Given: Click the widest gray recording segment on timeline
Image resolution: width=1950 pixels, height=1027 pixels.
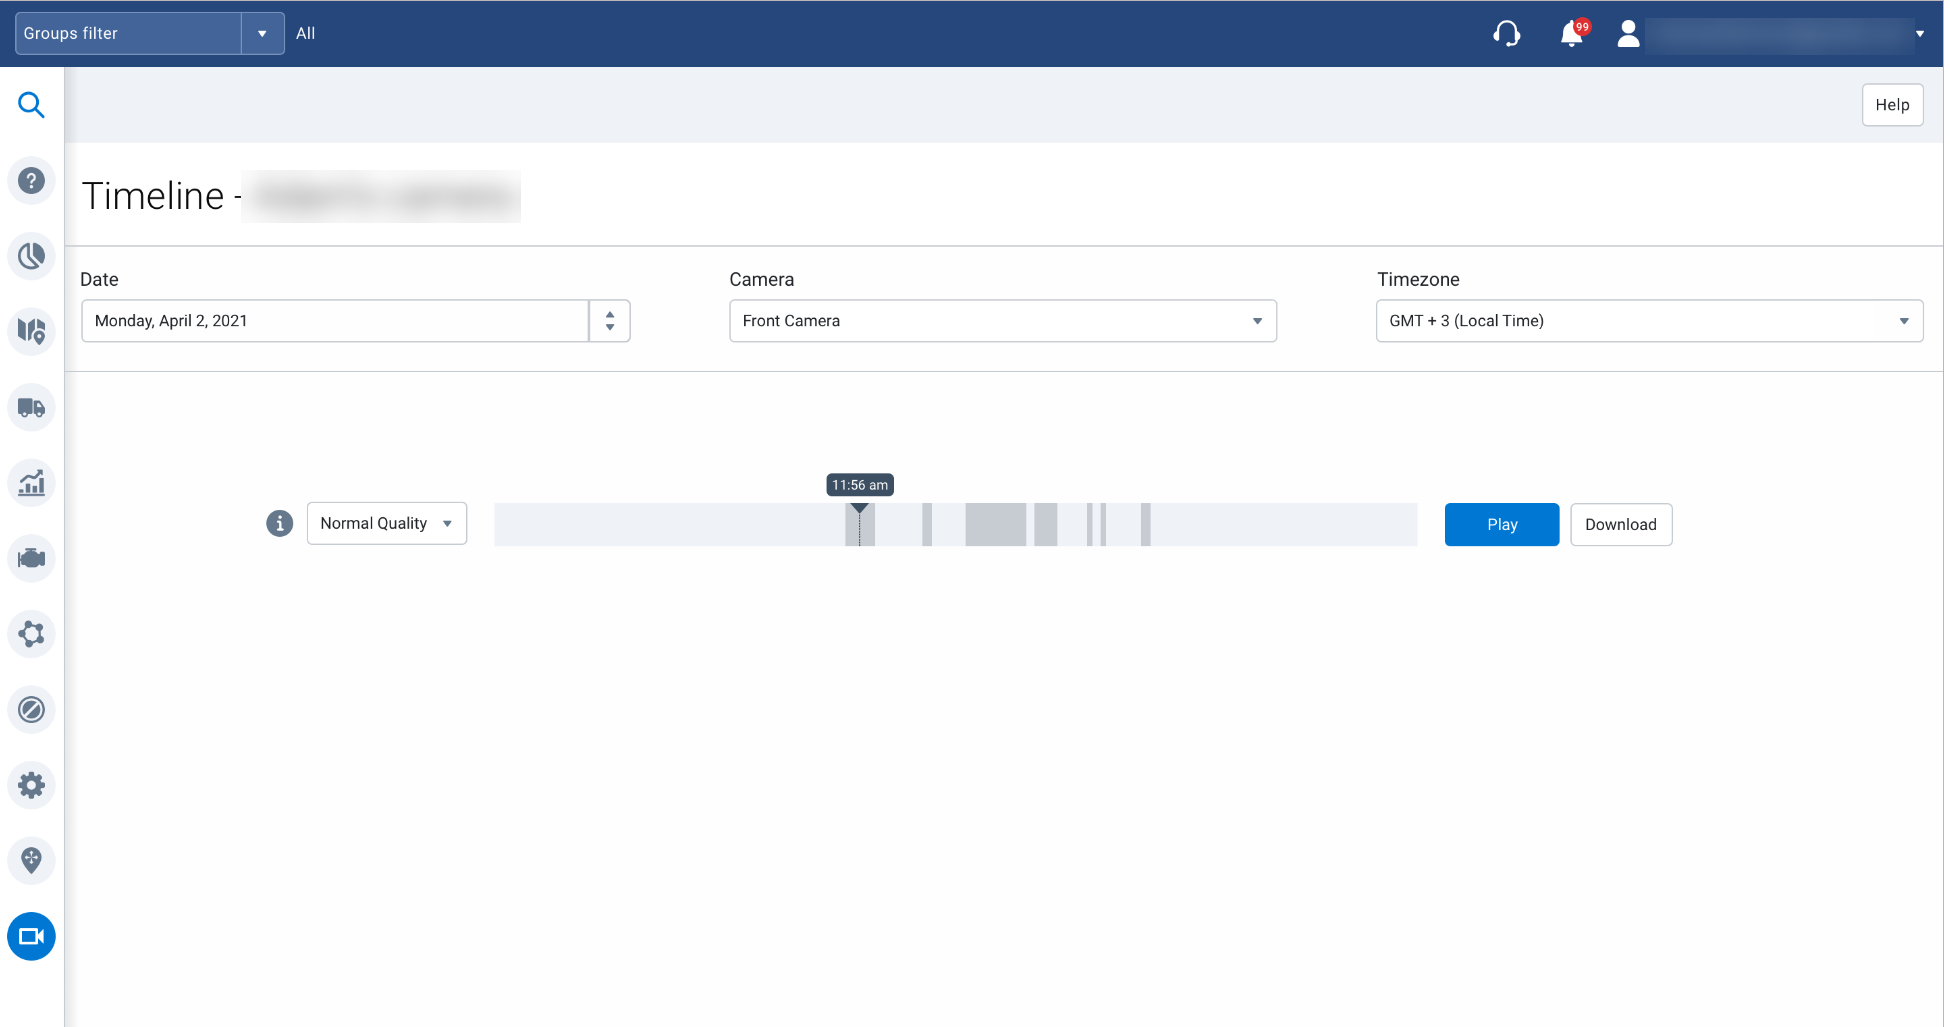Looking at the screenshot, I should [x=995, y=524].
